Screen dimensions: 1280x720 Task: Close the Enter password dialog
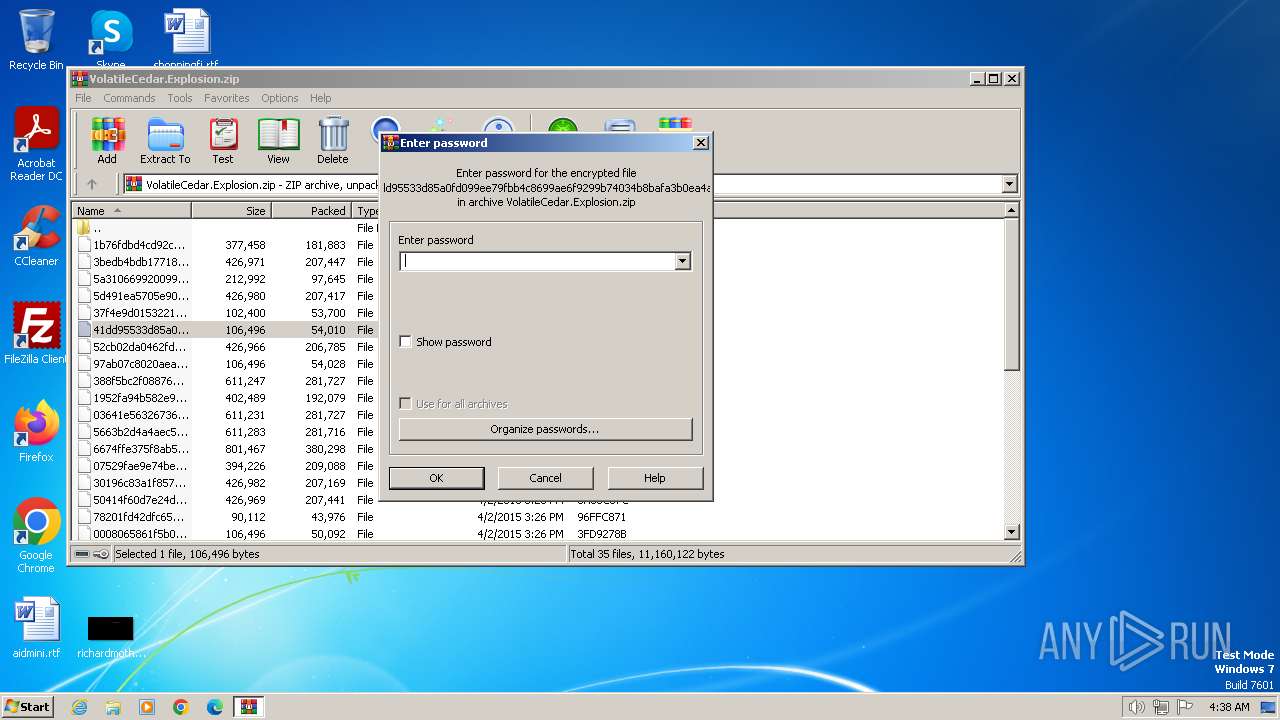(x=700, y=143)
